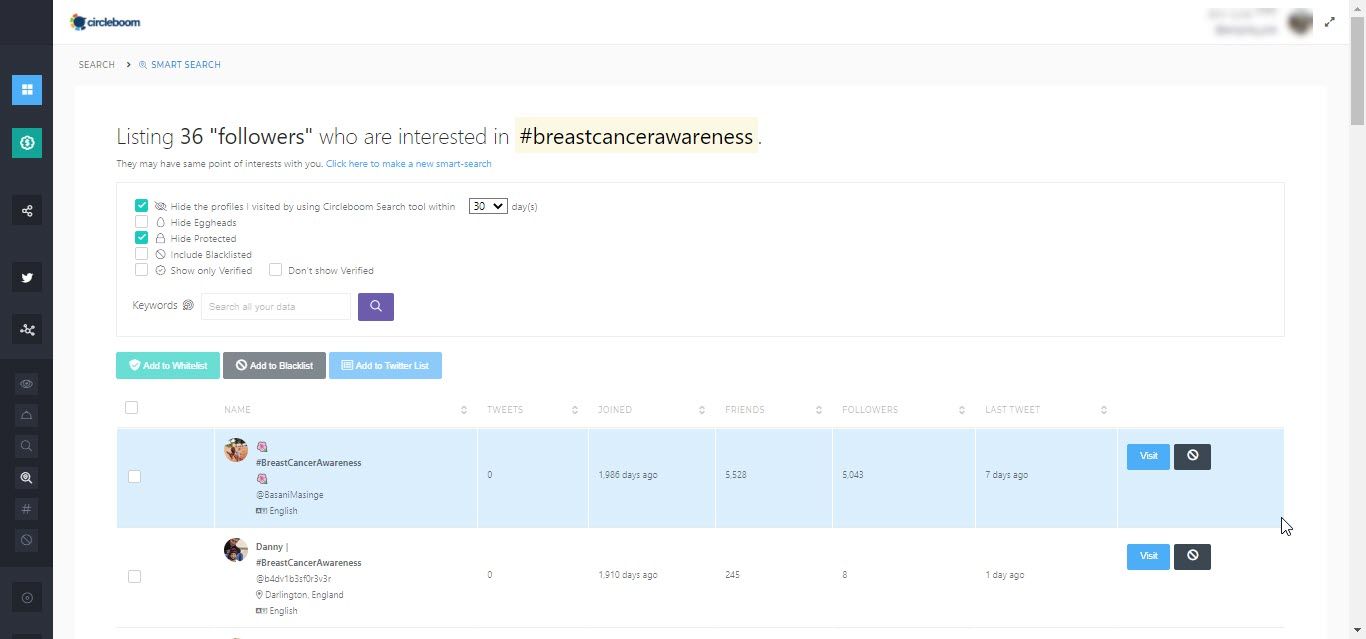
Task: Click the Darlington, England location text
Action: click(304, 595)
